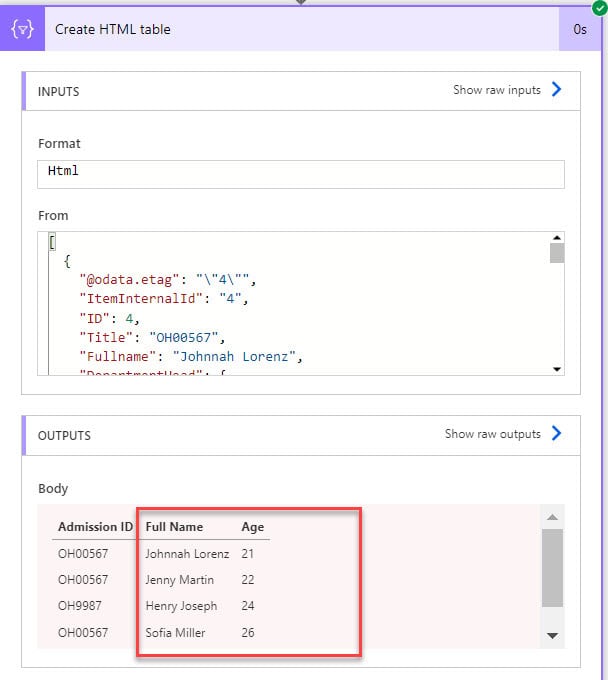Click the INPUTS section heading
The height and width of the screenshot is (680, 608).
pos(59,92)
